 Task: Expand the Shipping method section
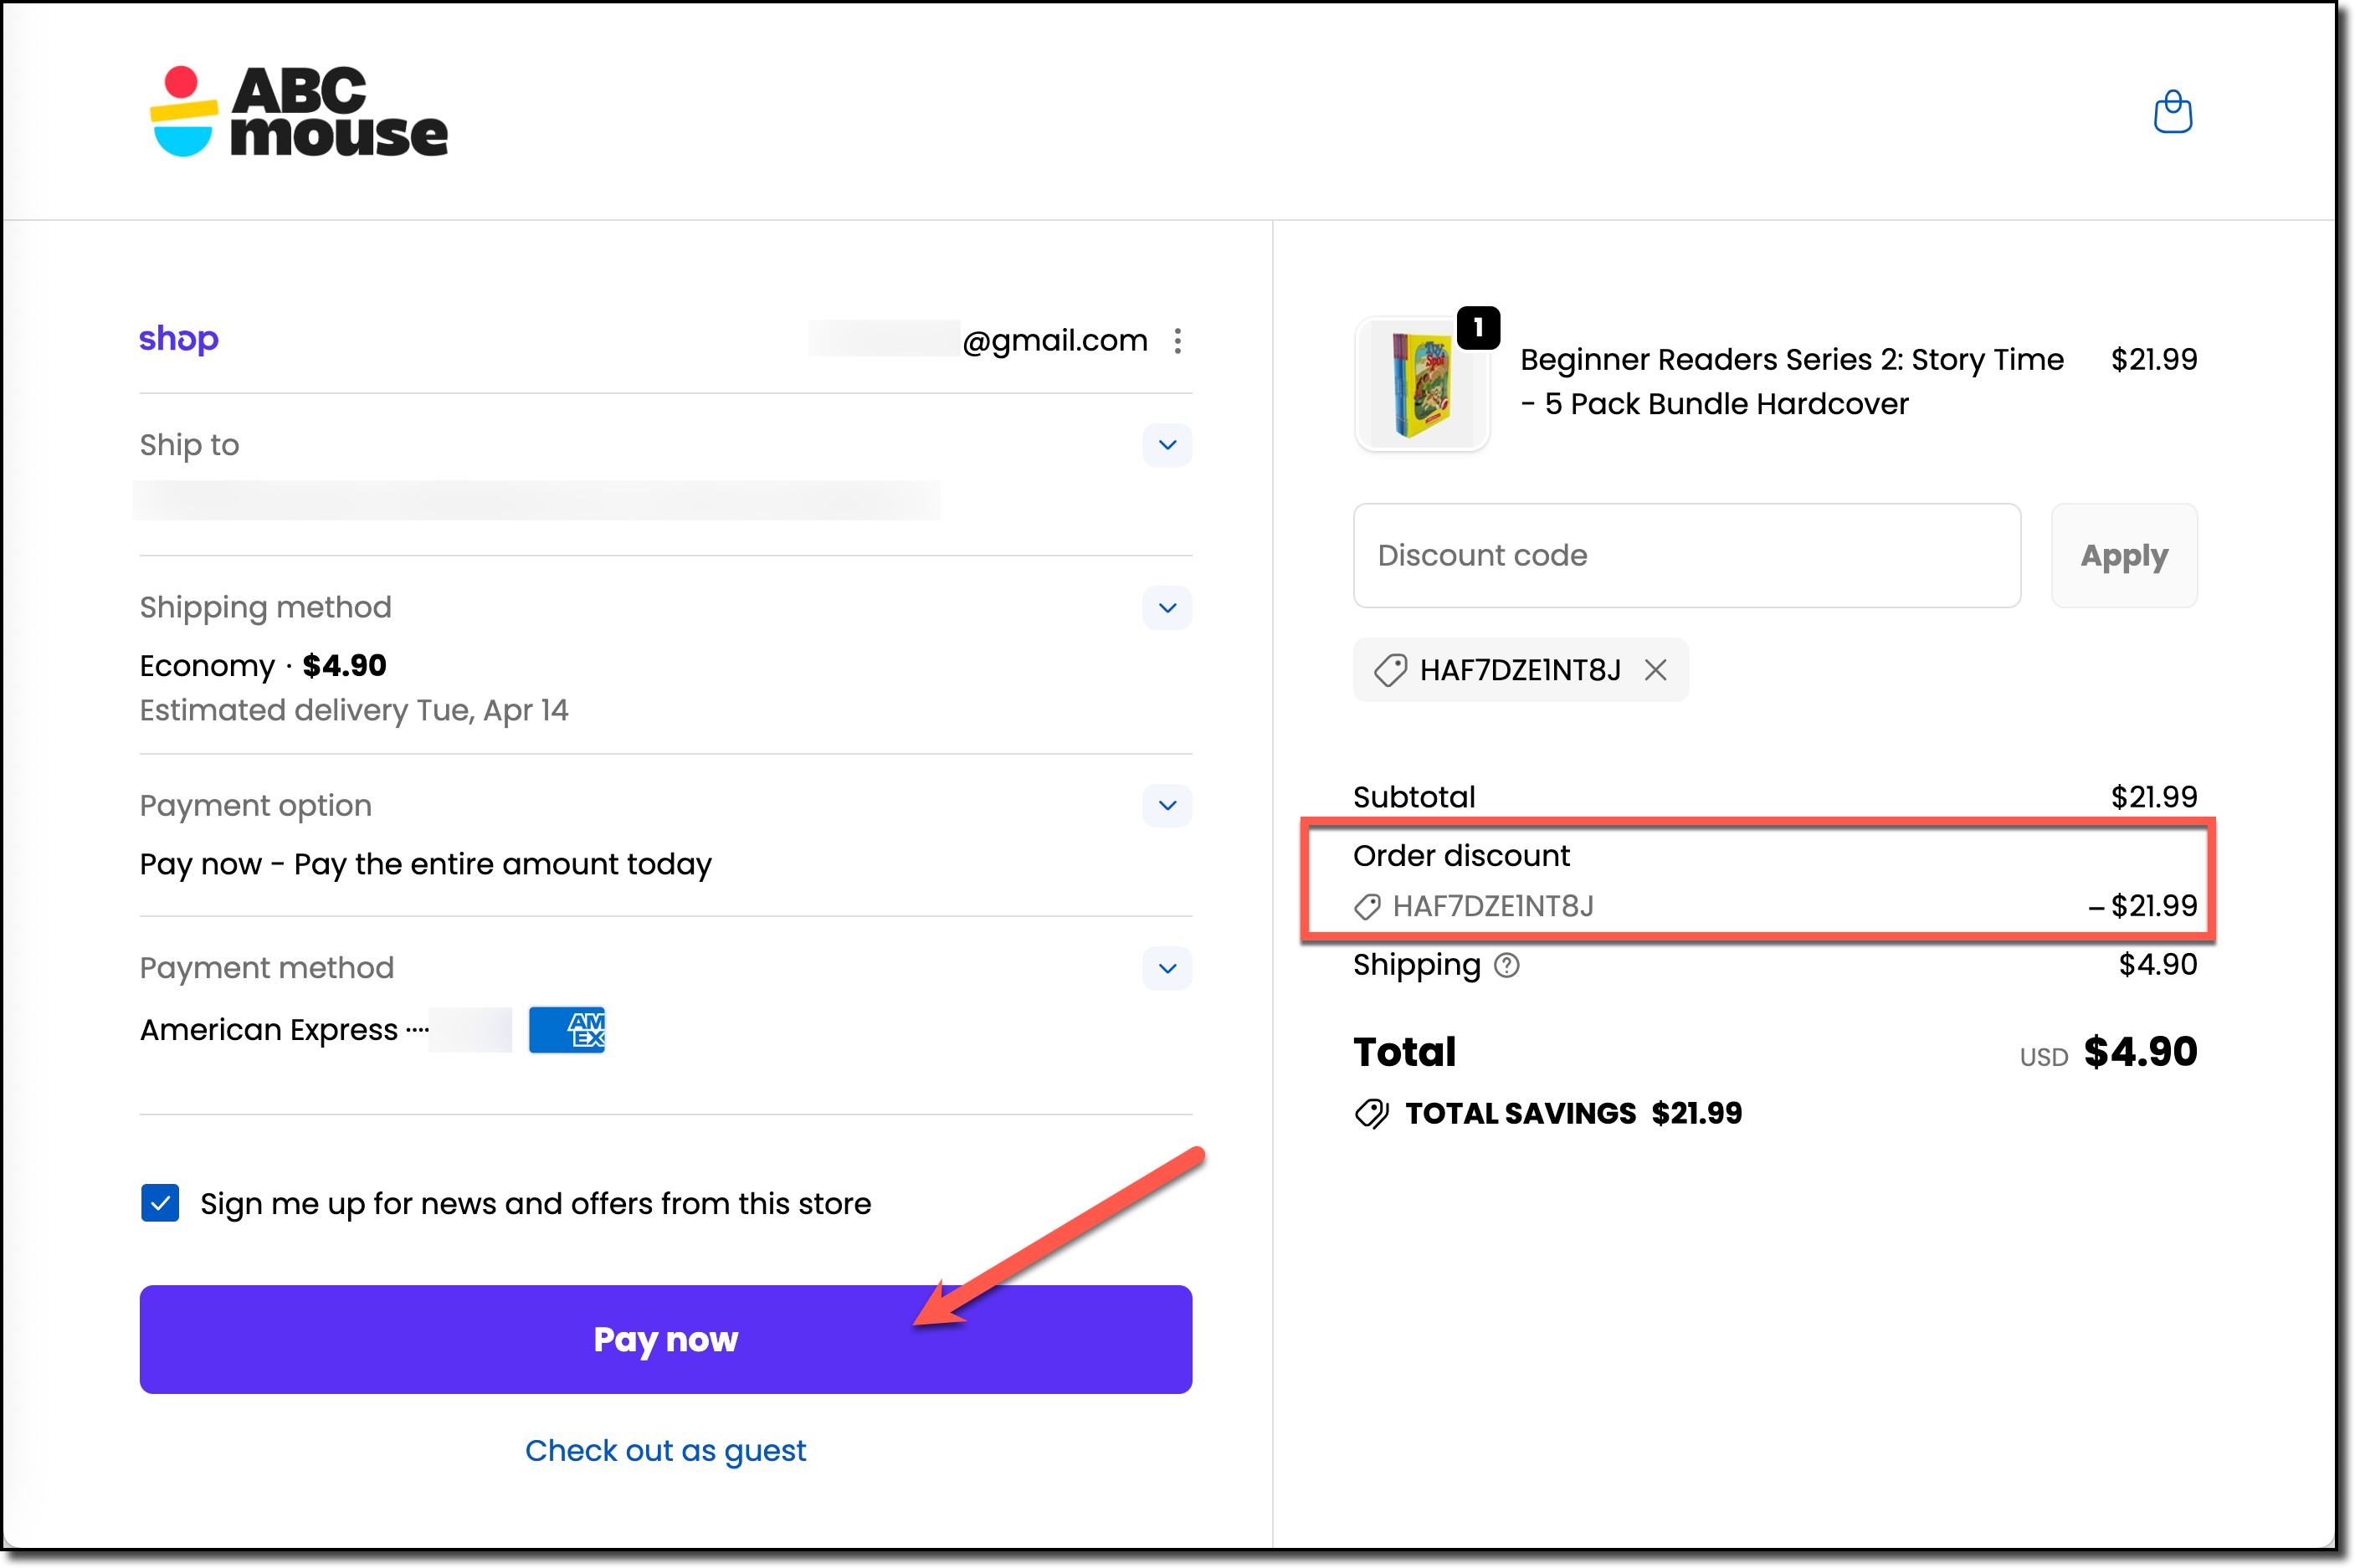1166,608
